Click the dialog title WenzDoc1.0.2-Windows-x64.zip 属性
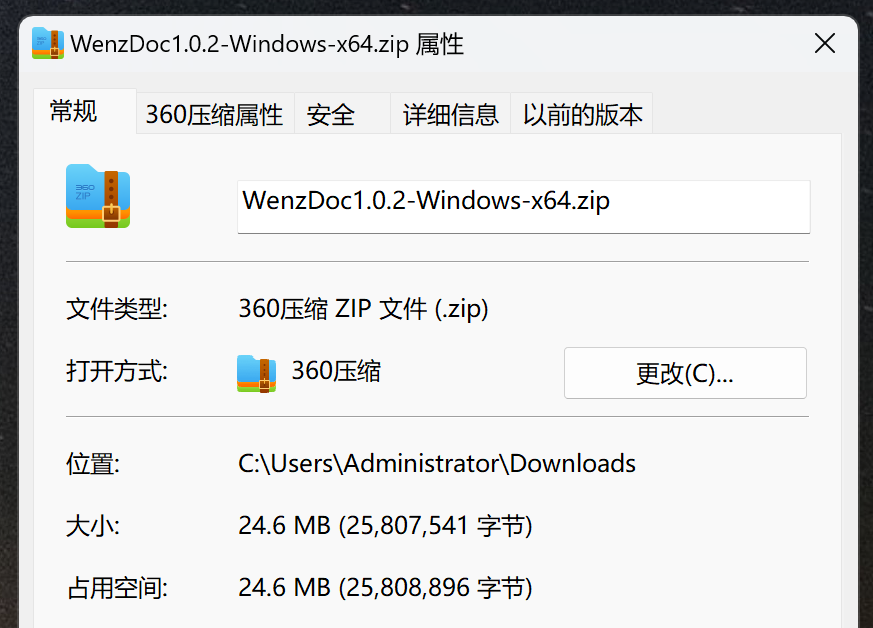This screenshot has width=873, height=628. point(267,44)
